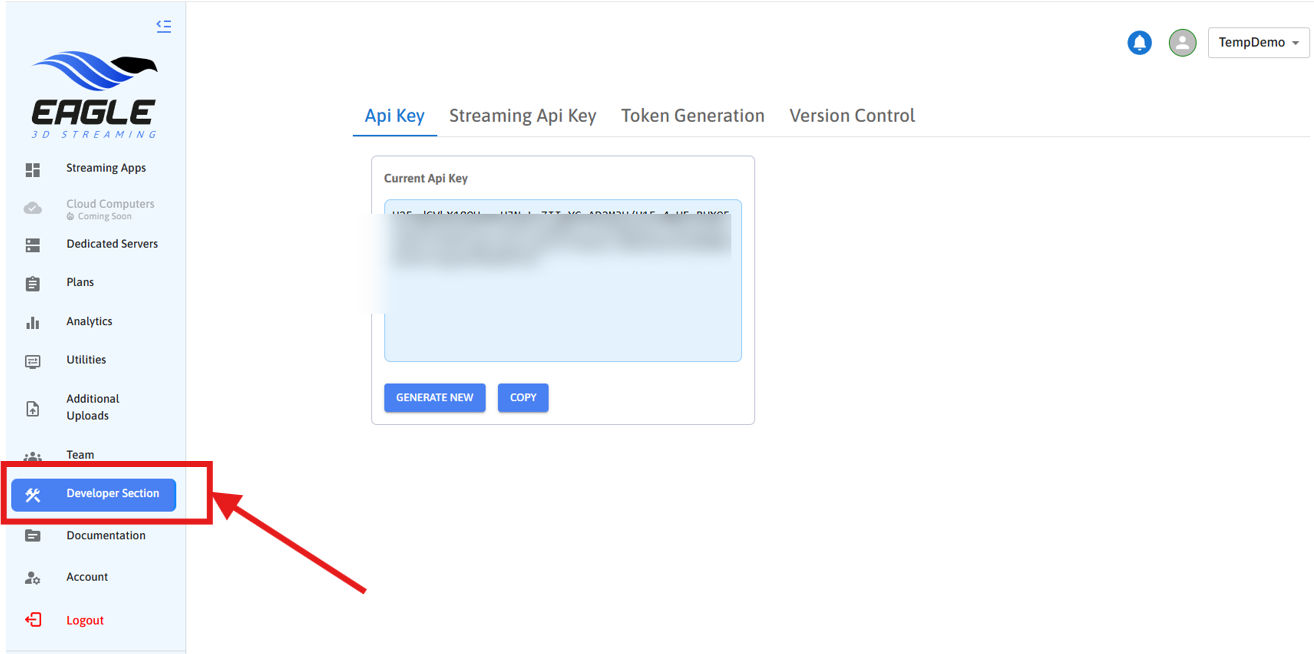Expand the TempDemo account dropdown
Image resolution: width=1314 pixels, height=654 pixels.
point(1258,43)
